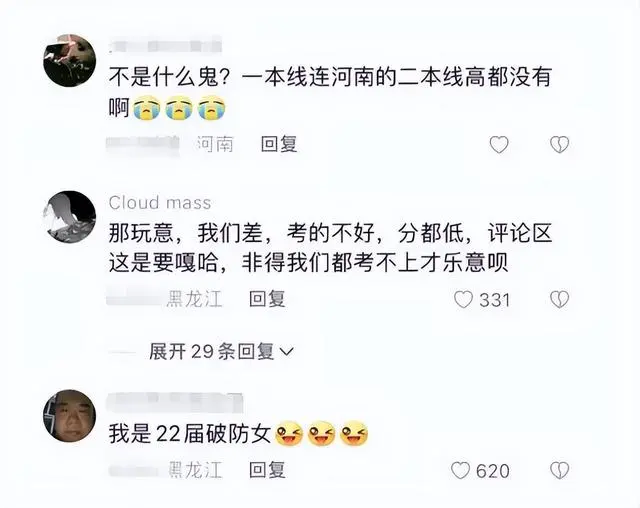Like Cloud mass comment with 331 likes
The height and width of the screenshot is (508, 640).
(x=464, y=299)
